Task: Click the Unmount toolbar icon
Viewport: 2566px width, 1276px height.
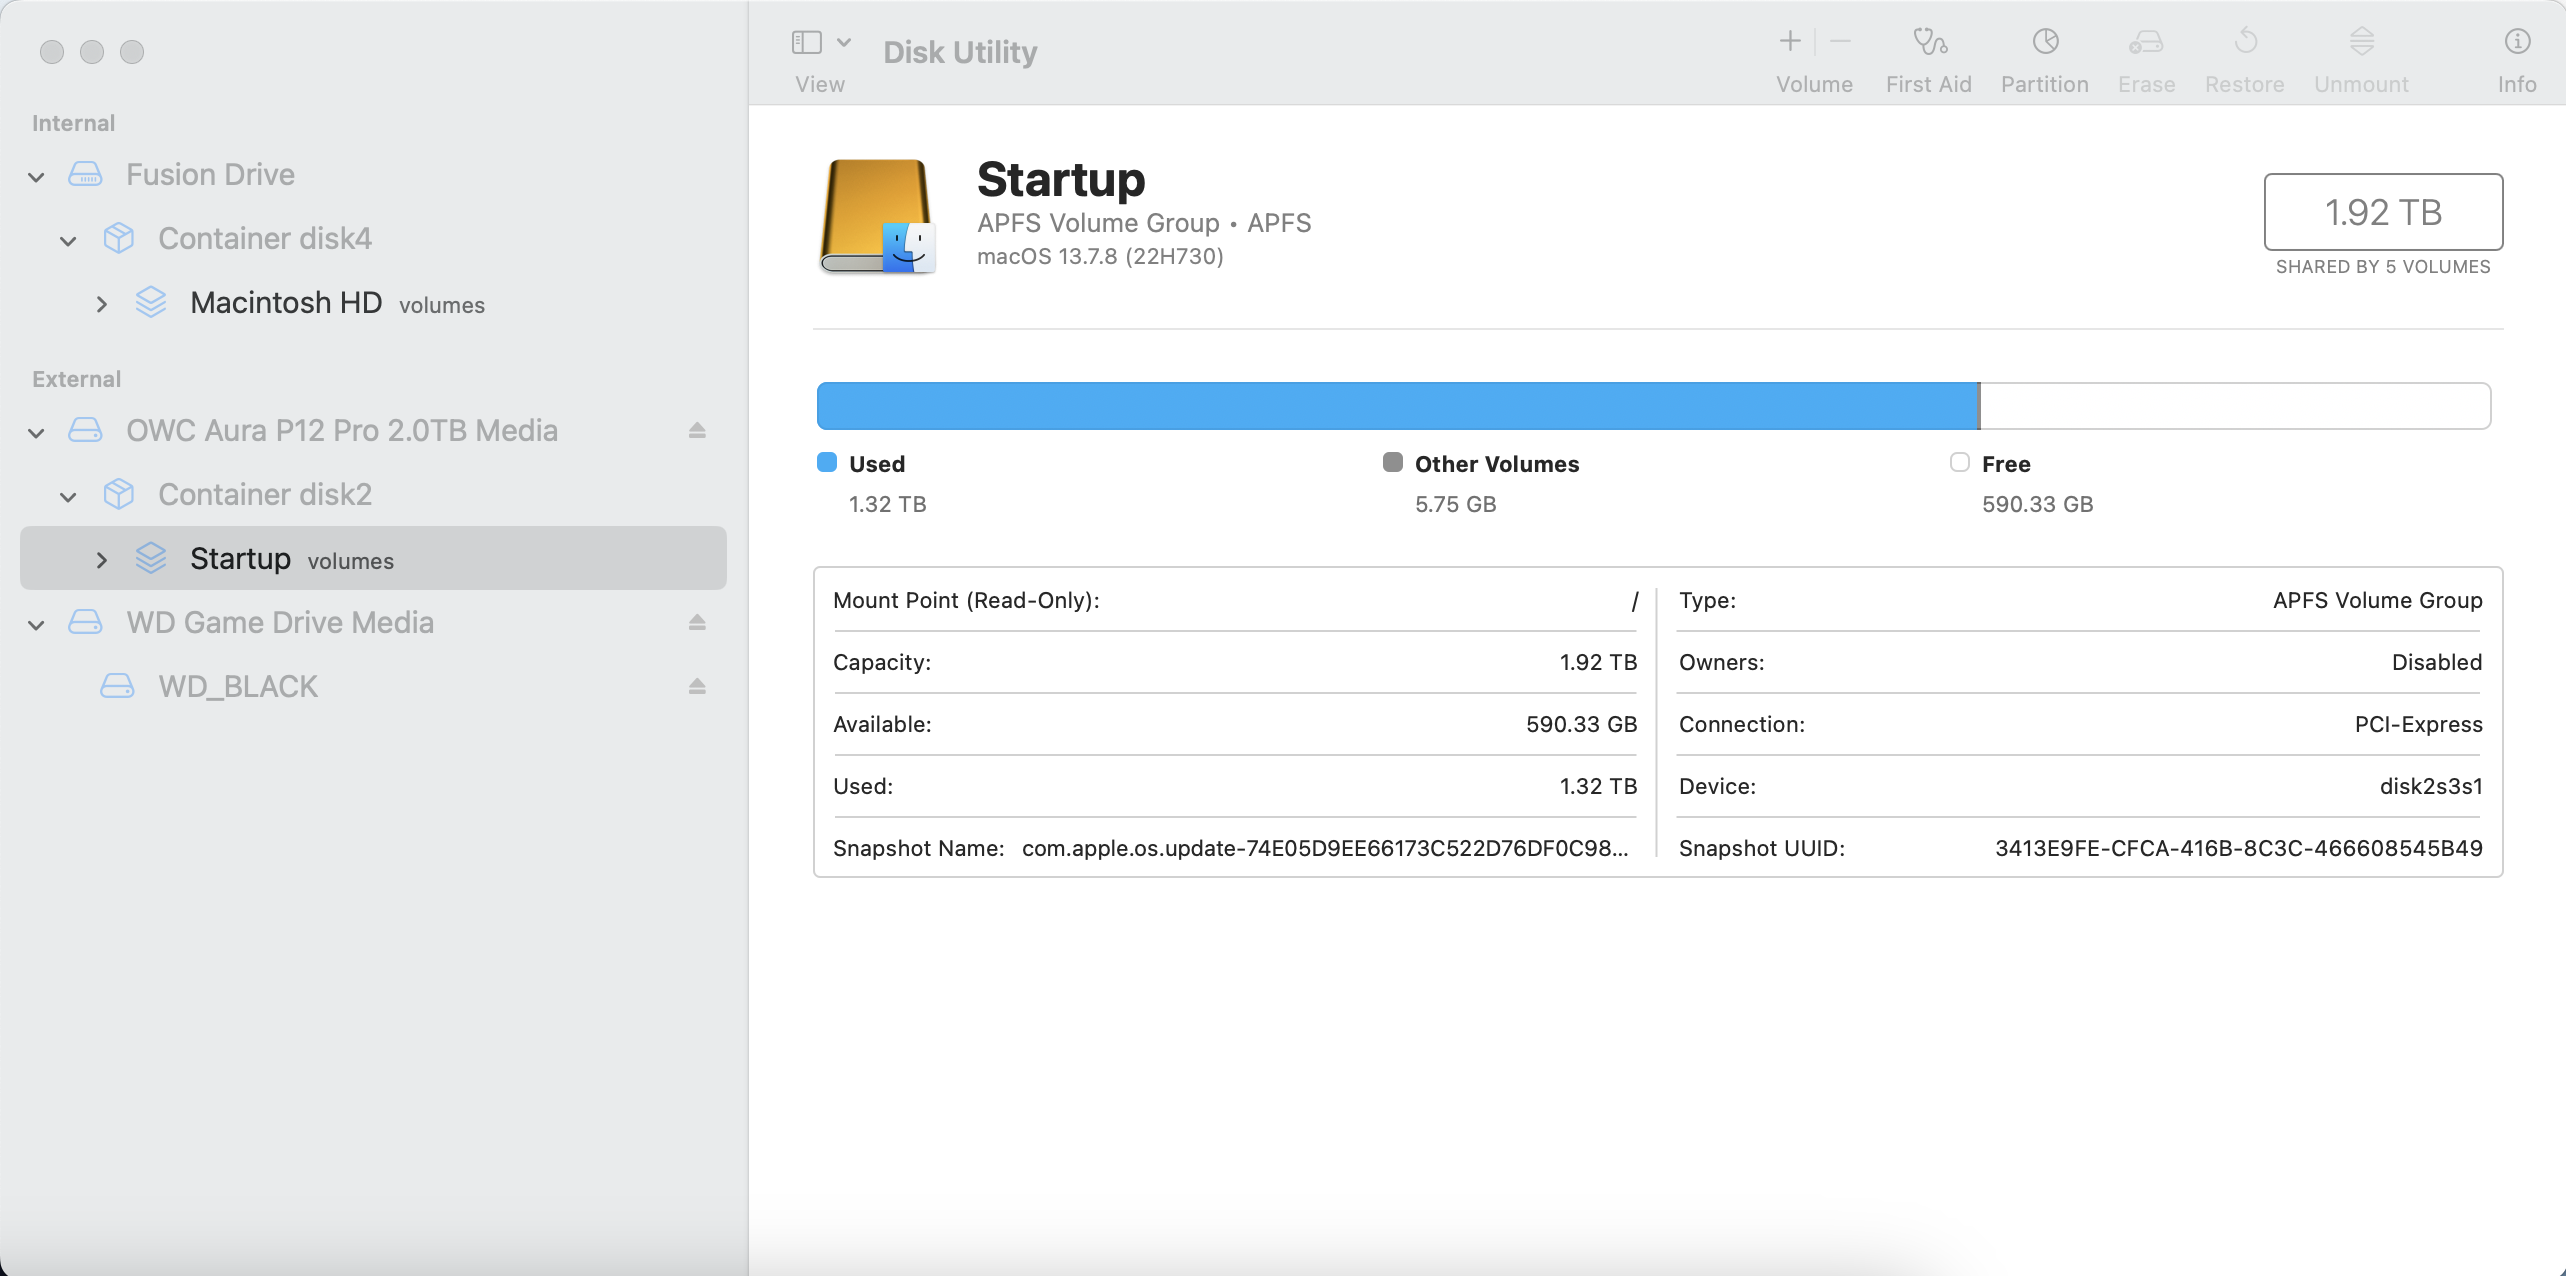Action: pos(2361,41)
